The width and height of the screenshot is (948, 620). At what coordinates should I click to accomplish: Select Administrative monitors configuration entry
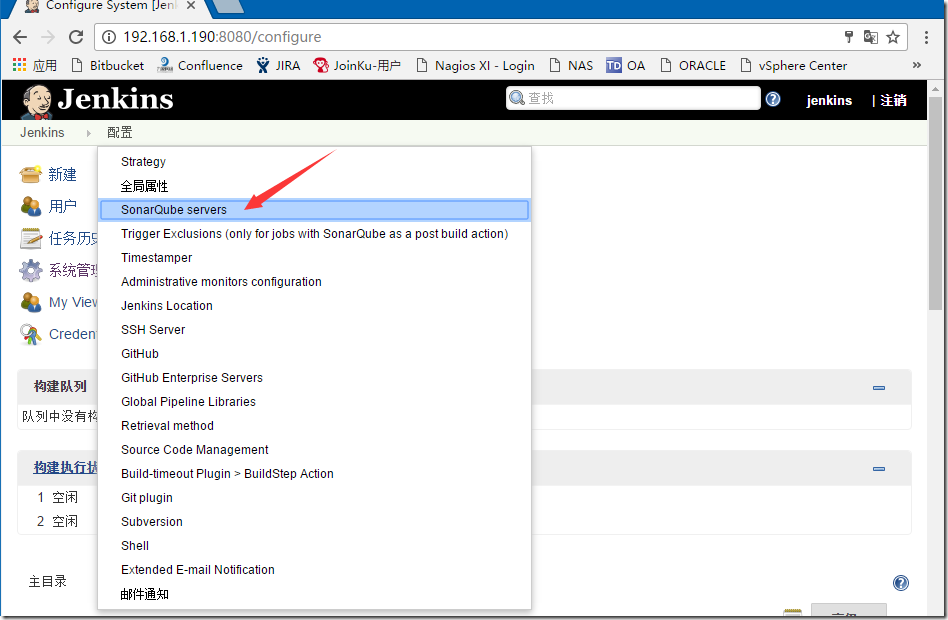(x=314, y=282)
